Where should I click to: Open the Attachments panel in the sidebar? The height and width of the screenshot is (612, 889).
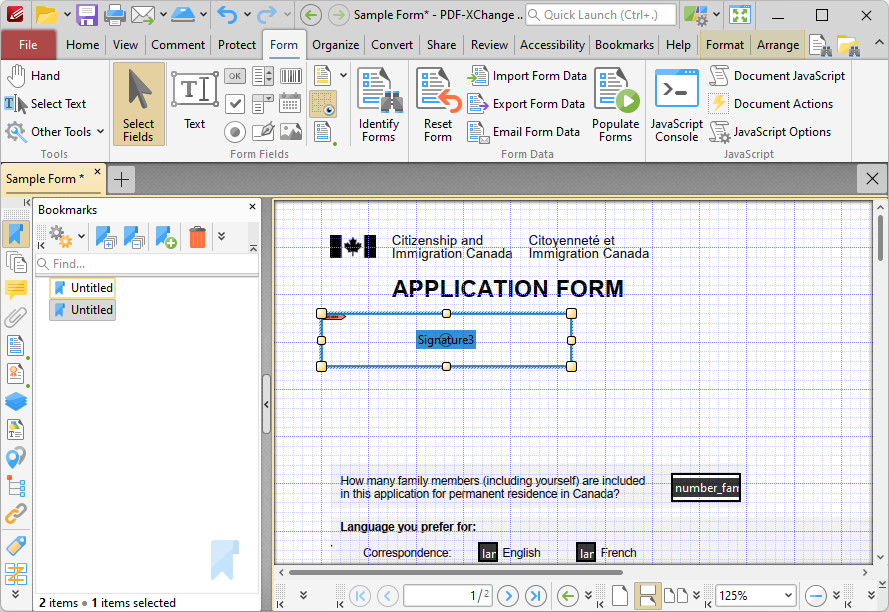[15, 317]
